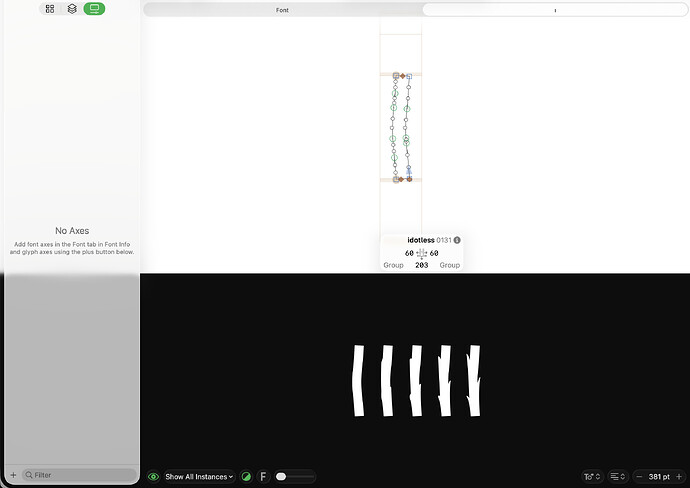The height and width of the screenshot is (488, 690).
Task: Click the add plus icon beside Filter
Action: coord(13,475)
